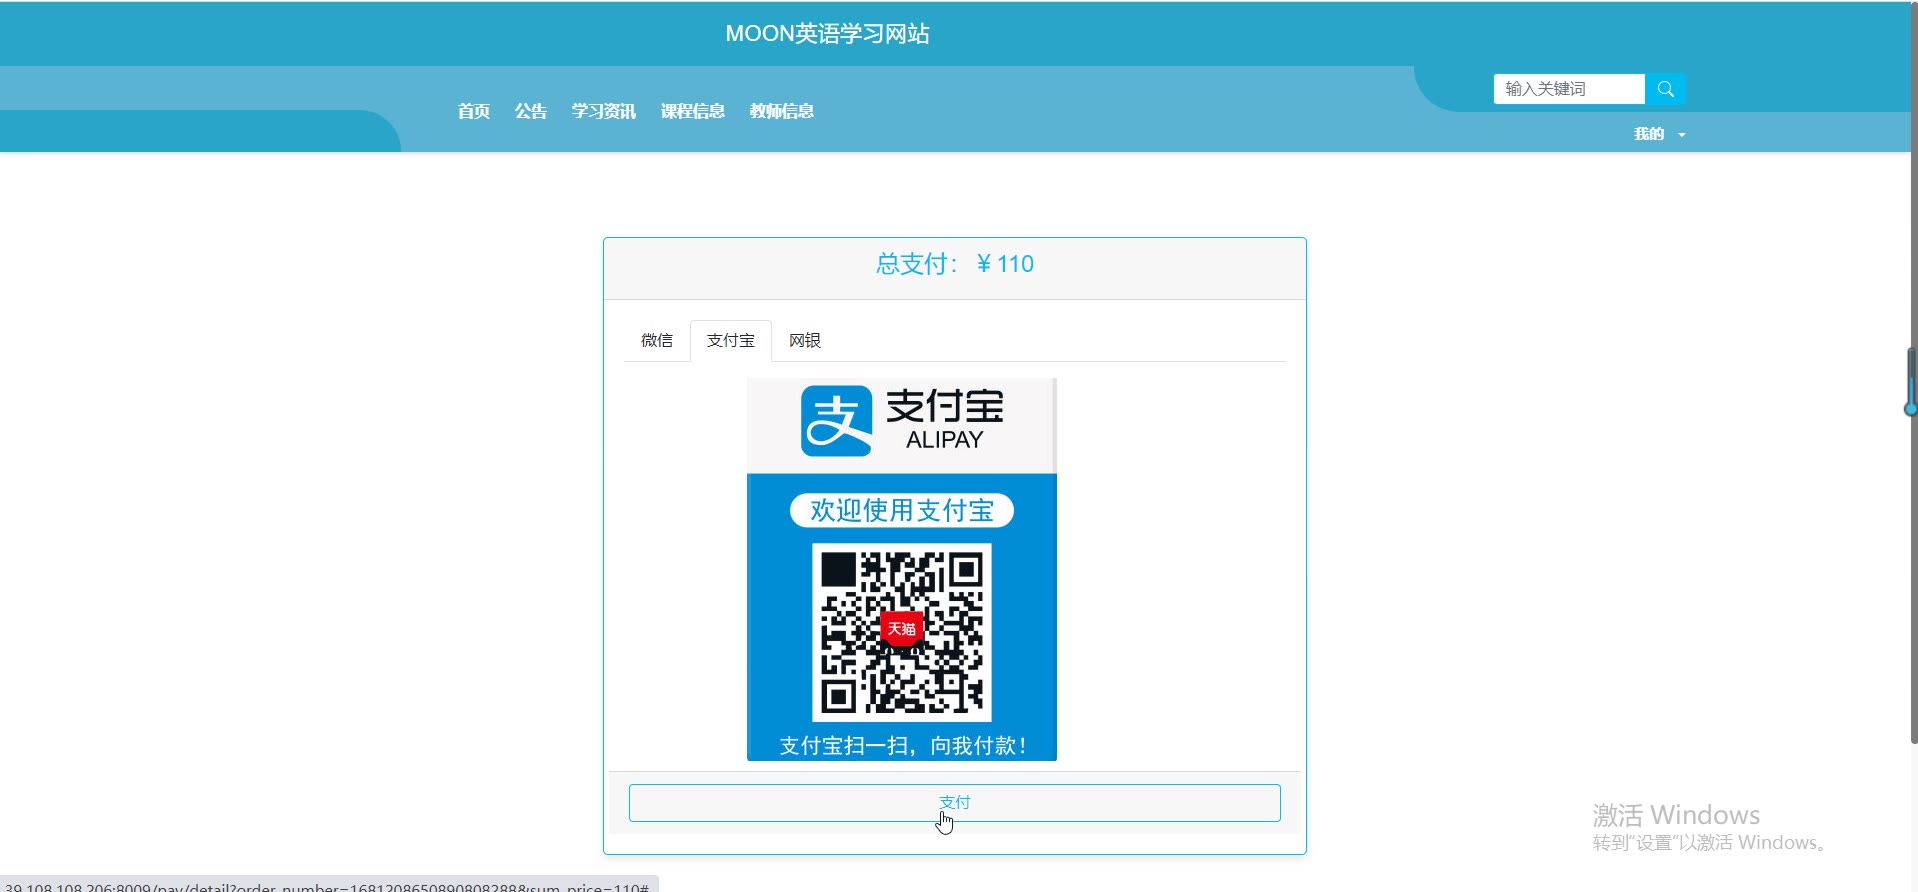Click the search magnifier icon button

[x=1665, y=89]
